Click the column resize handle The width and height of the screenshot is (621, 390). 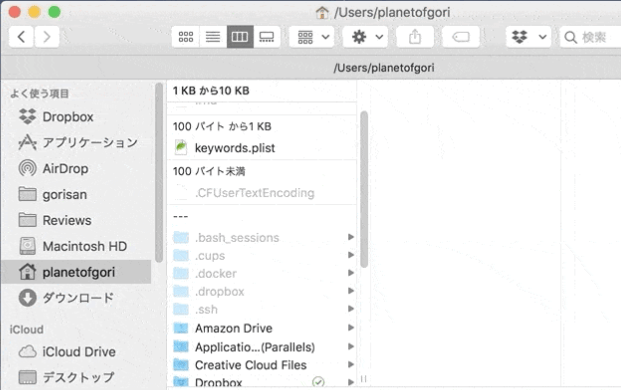[364, 379]
